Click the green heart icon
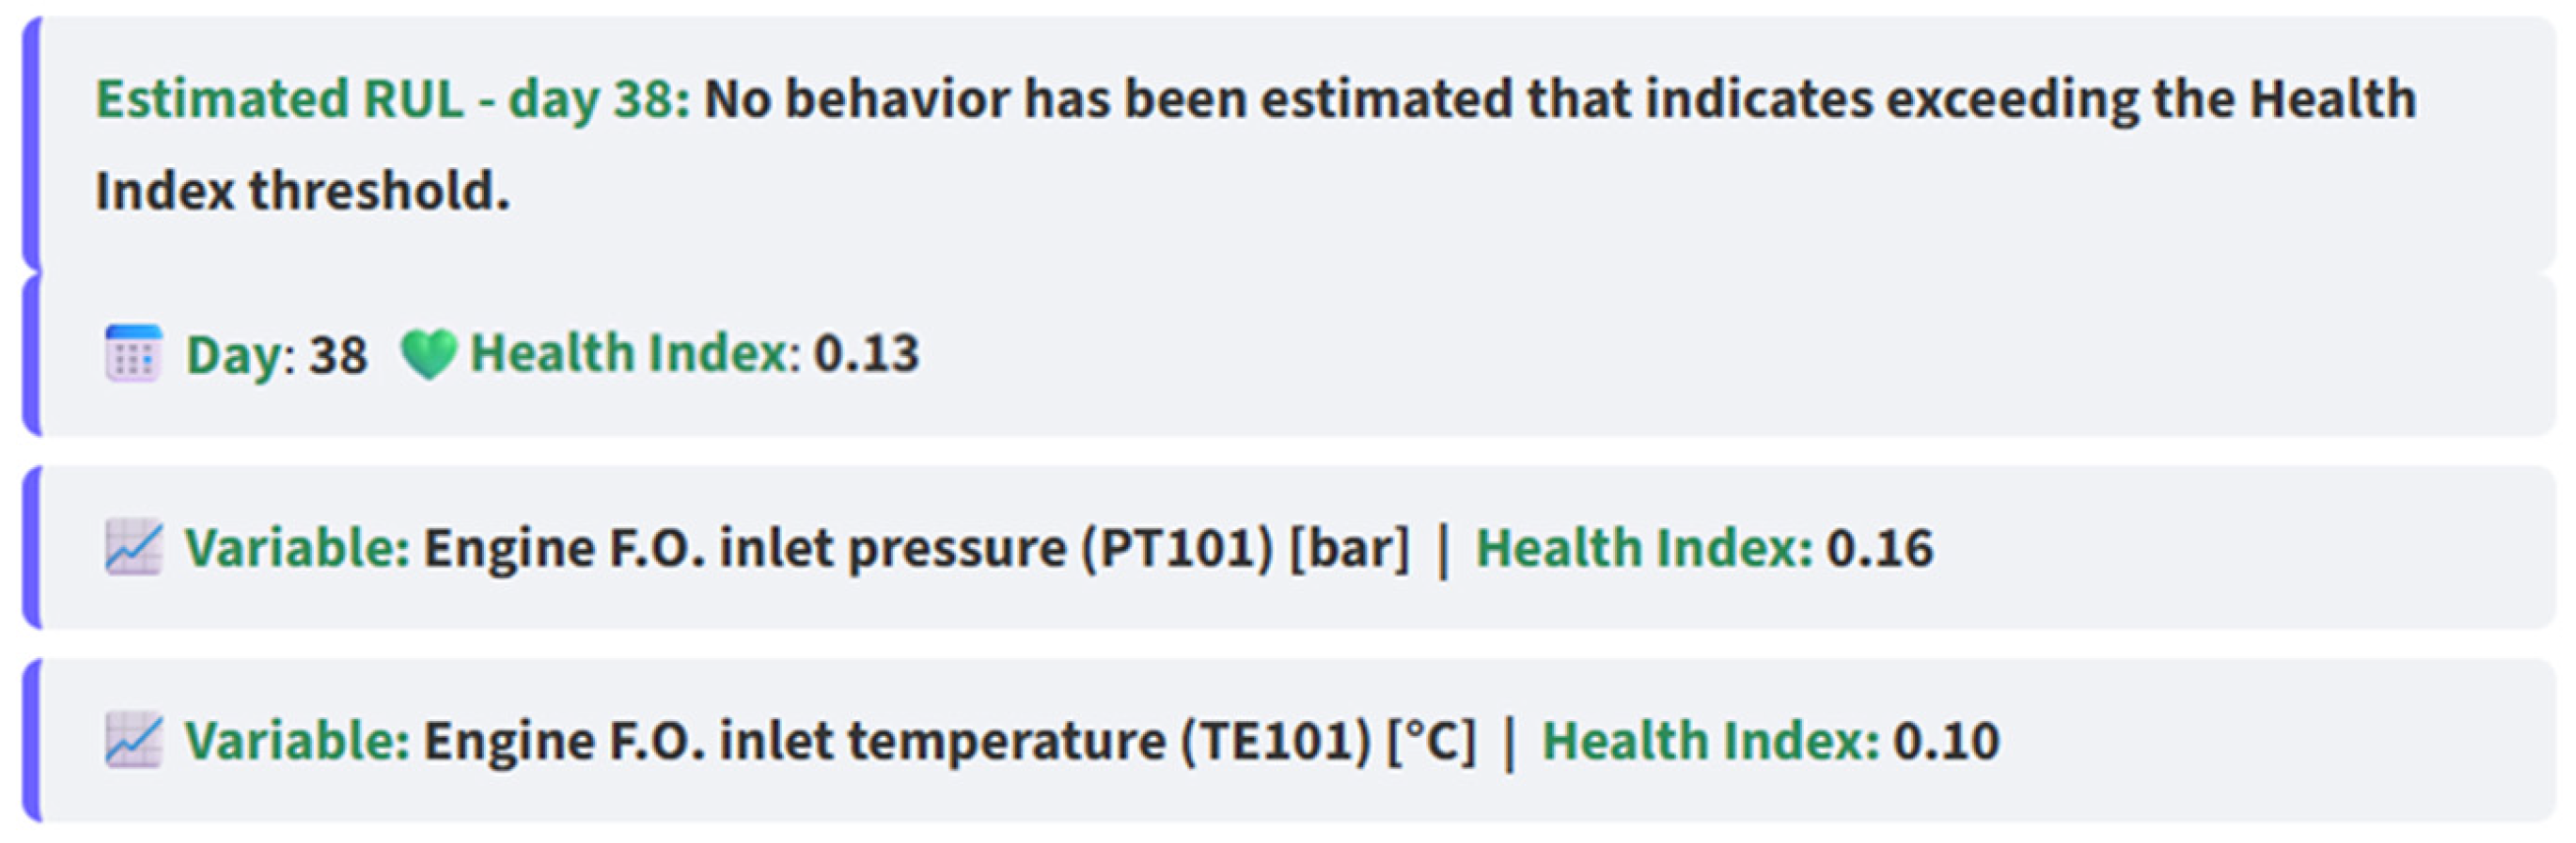 tap(429, 354)
